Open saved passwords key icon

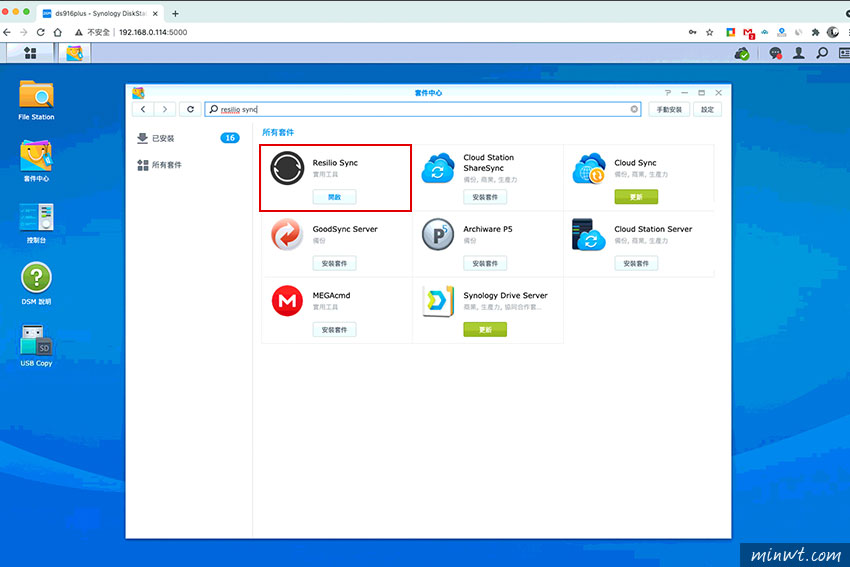point(693,33)
